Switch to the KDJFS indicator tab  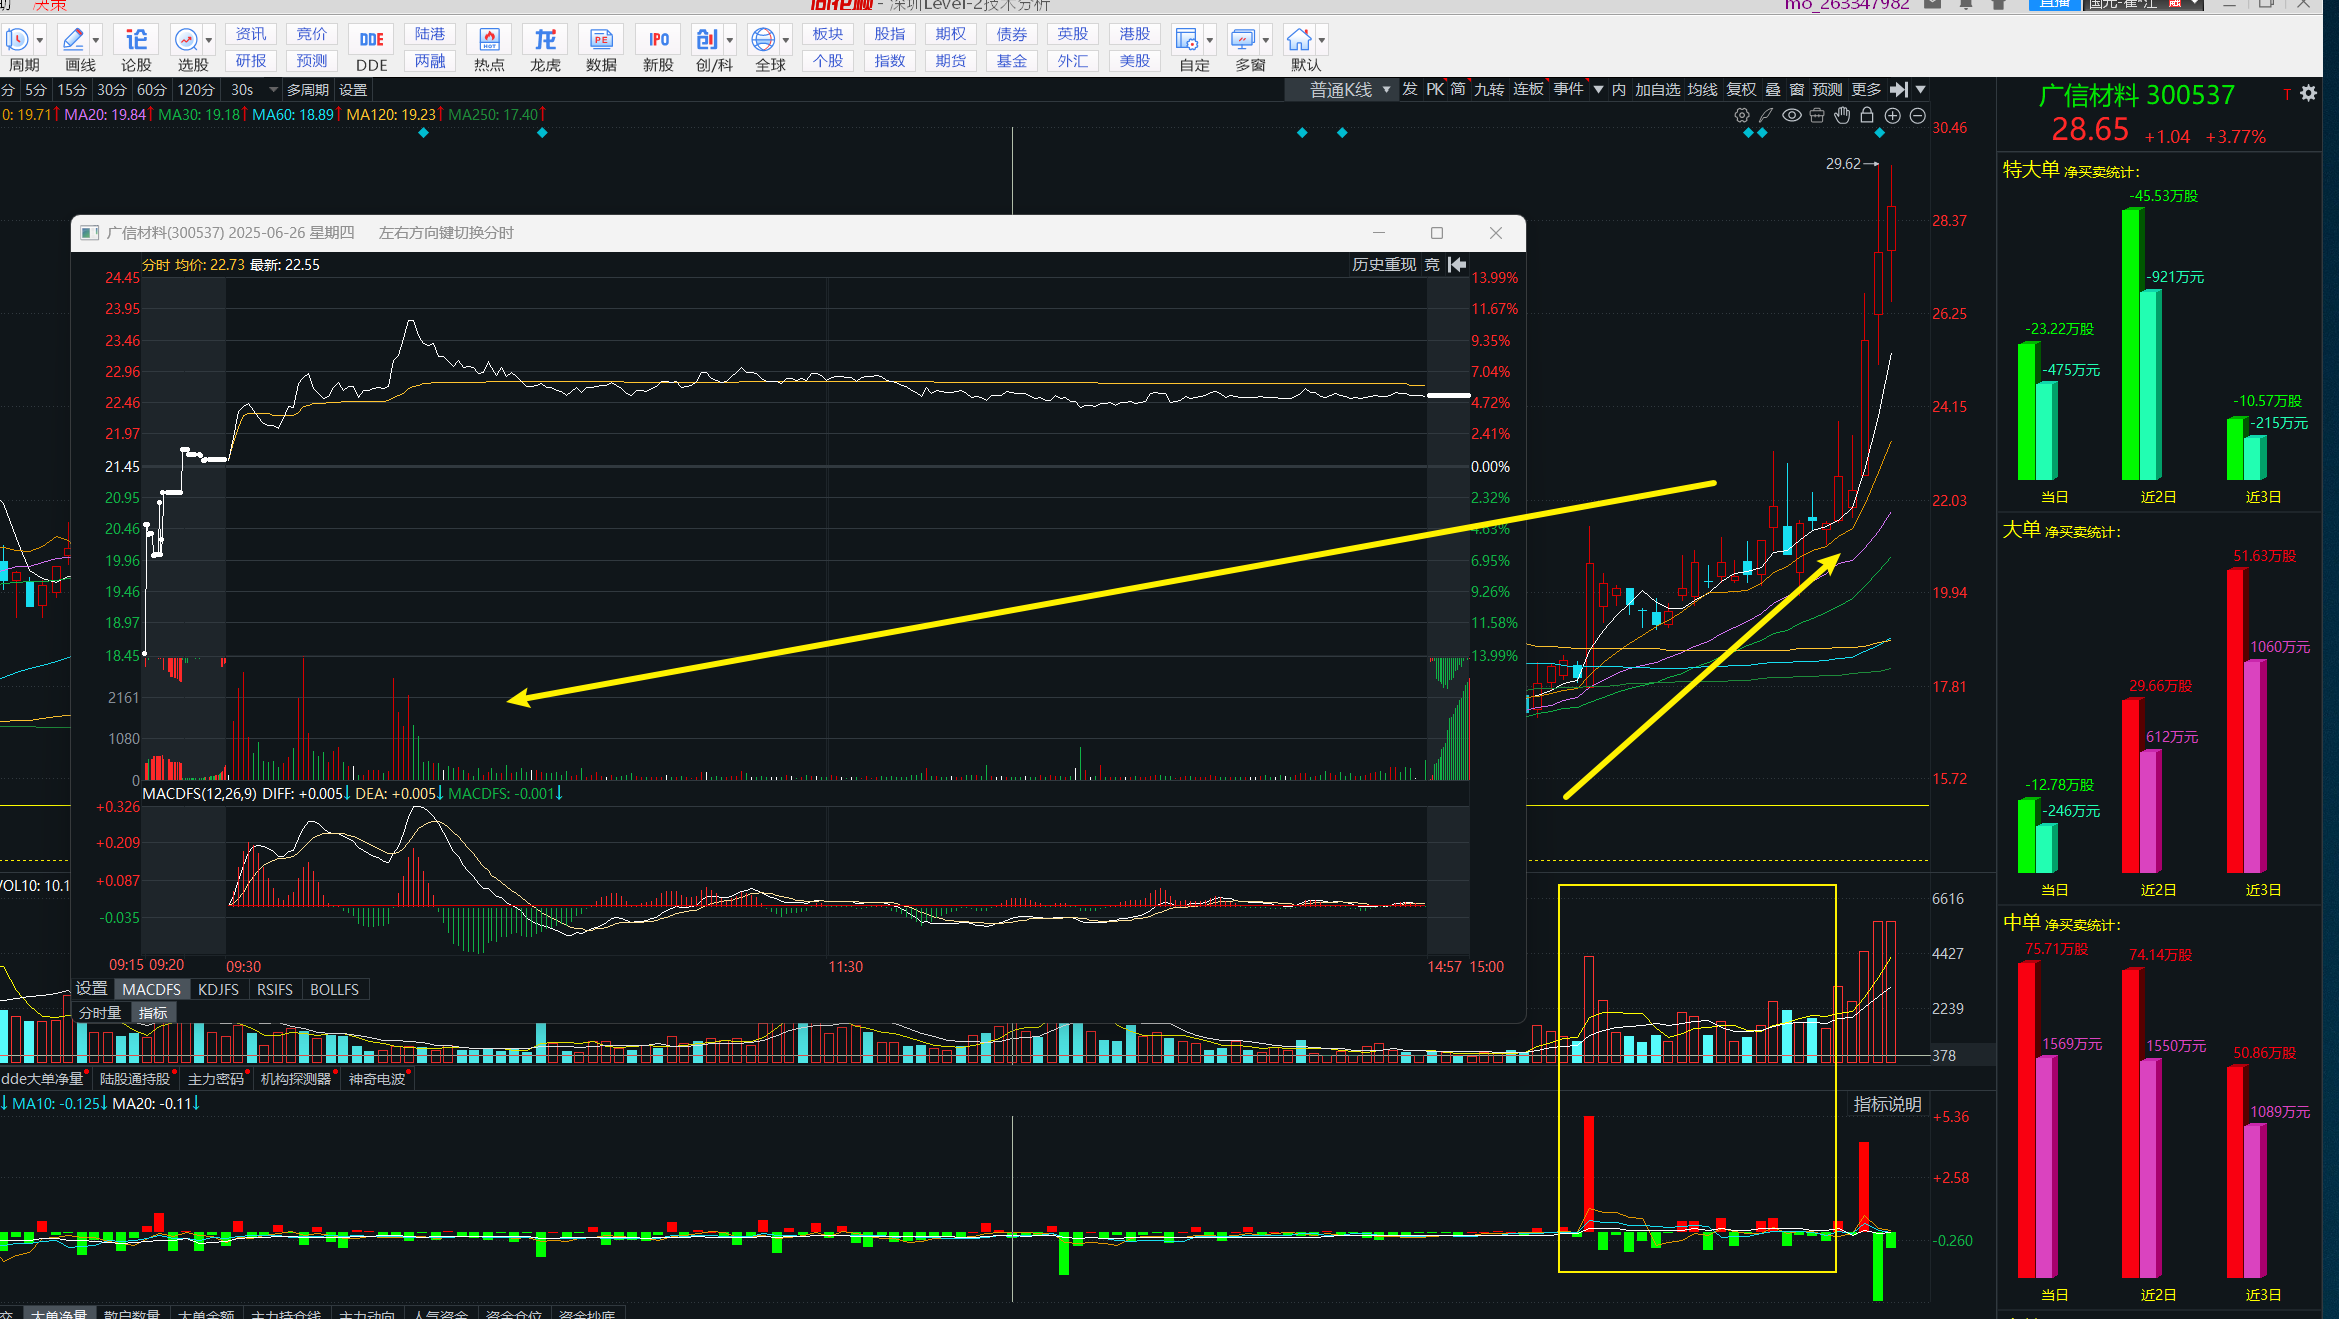[x=218, y=989]
